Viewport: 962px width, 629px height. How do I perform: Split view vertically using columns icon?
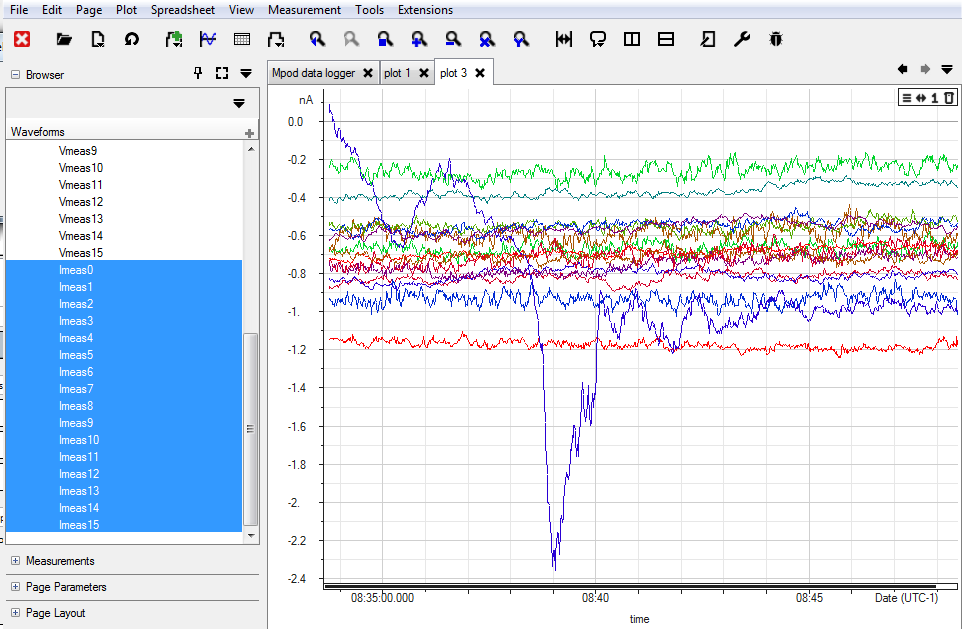point(631,40)
